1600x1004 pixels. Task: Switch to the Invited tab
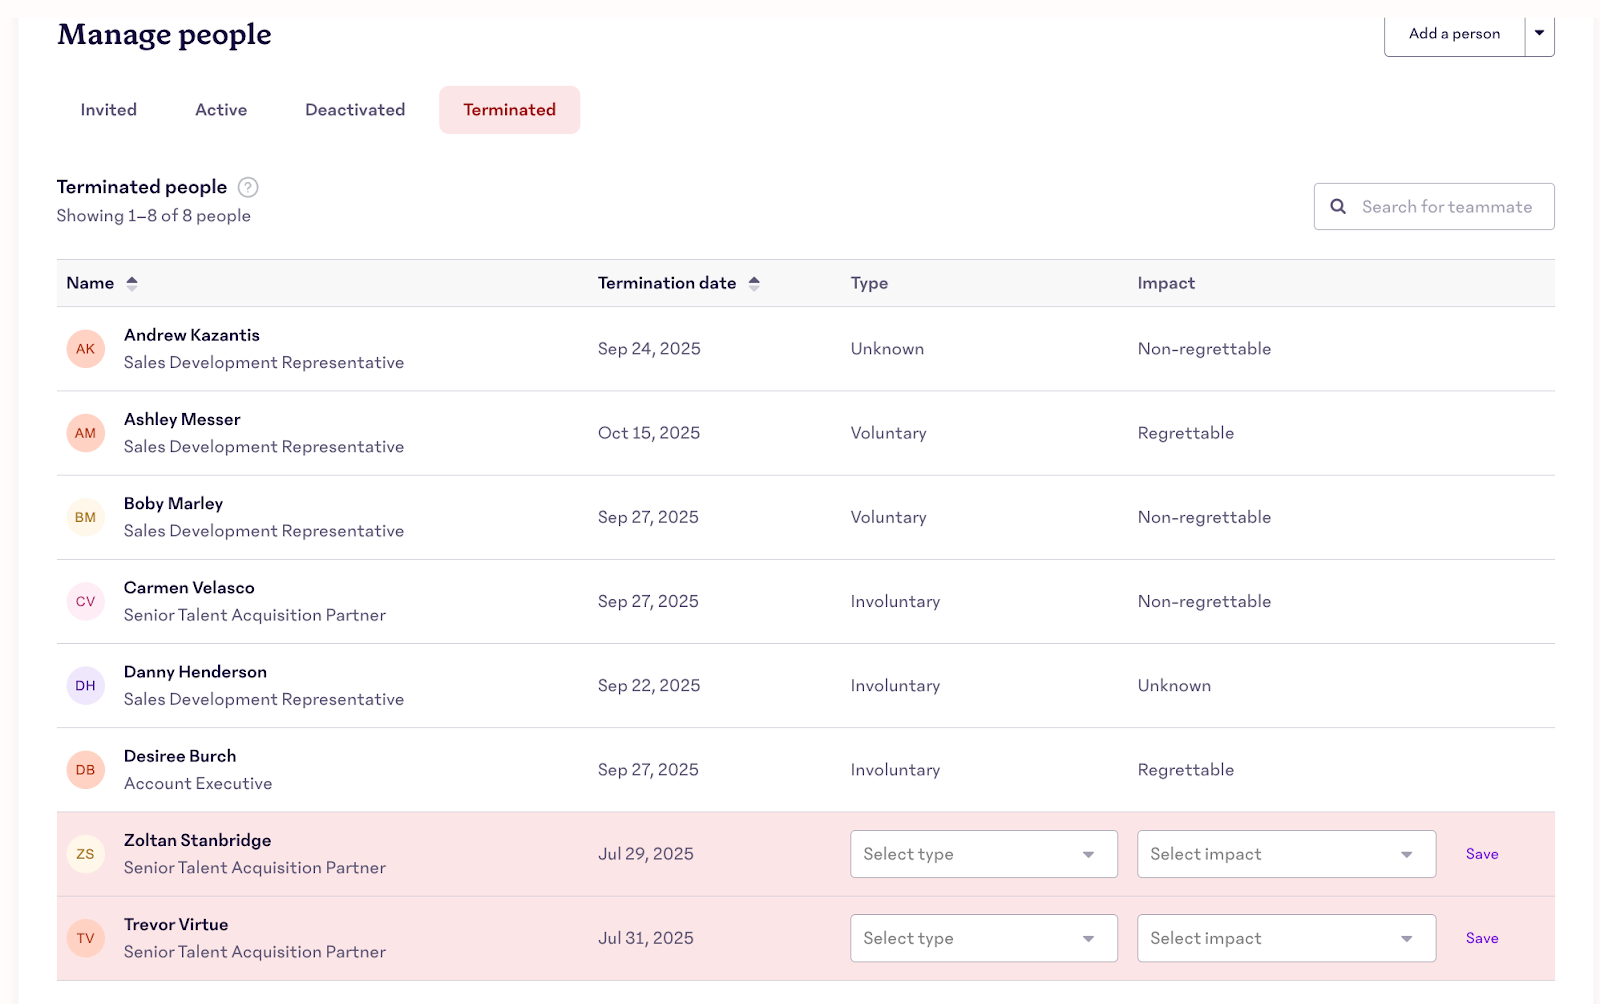109,110
